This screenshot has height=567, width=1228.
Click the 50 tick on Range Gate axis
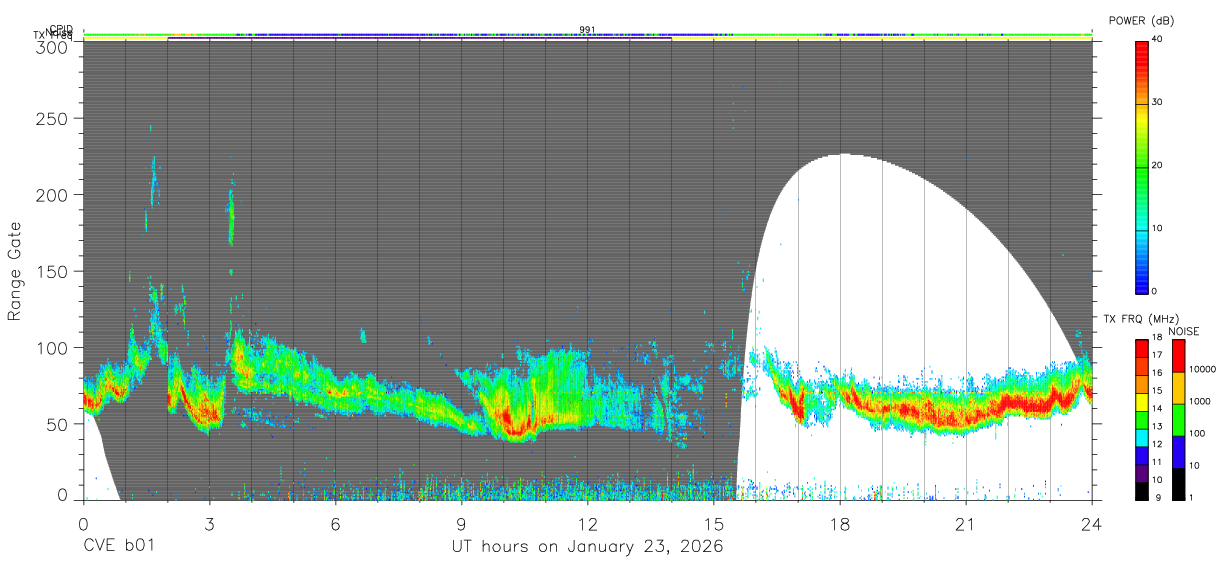tap(58, 424)
